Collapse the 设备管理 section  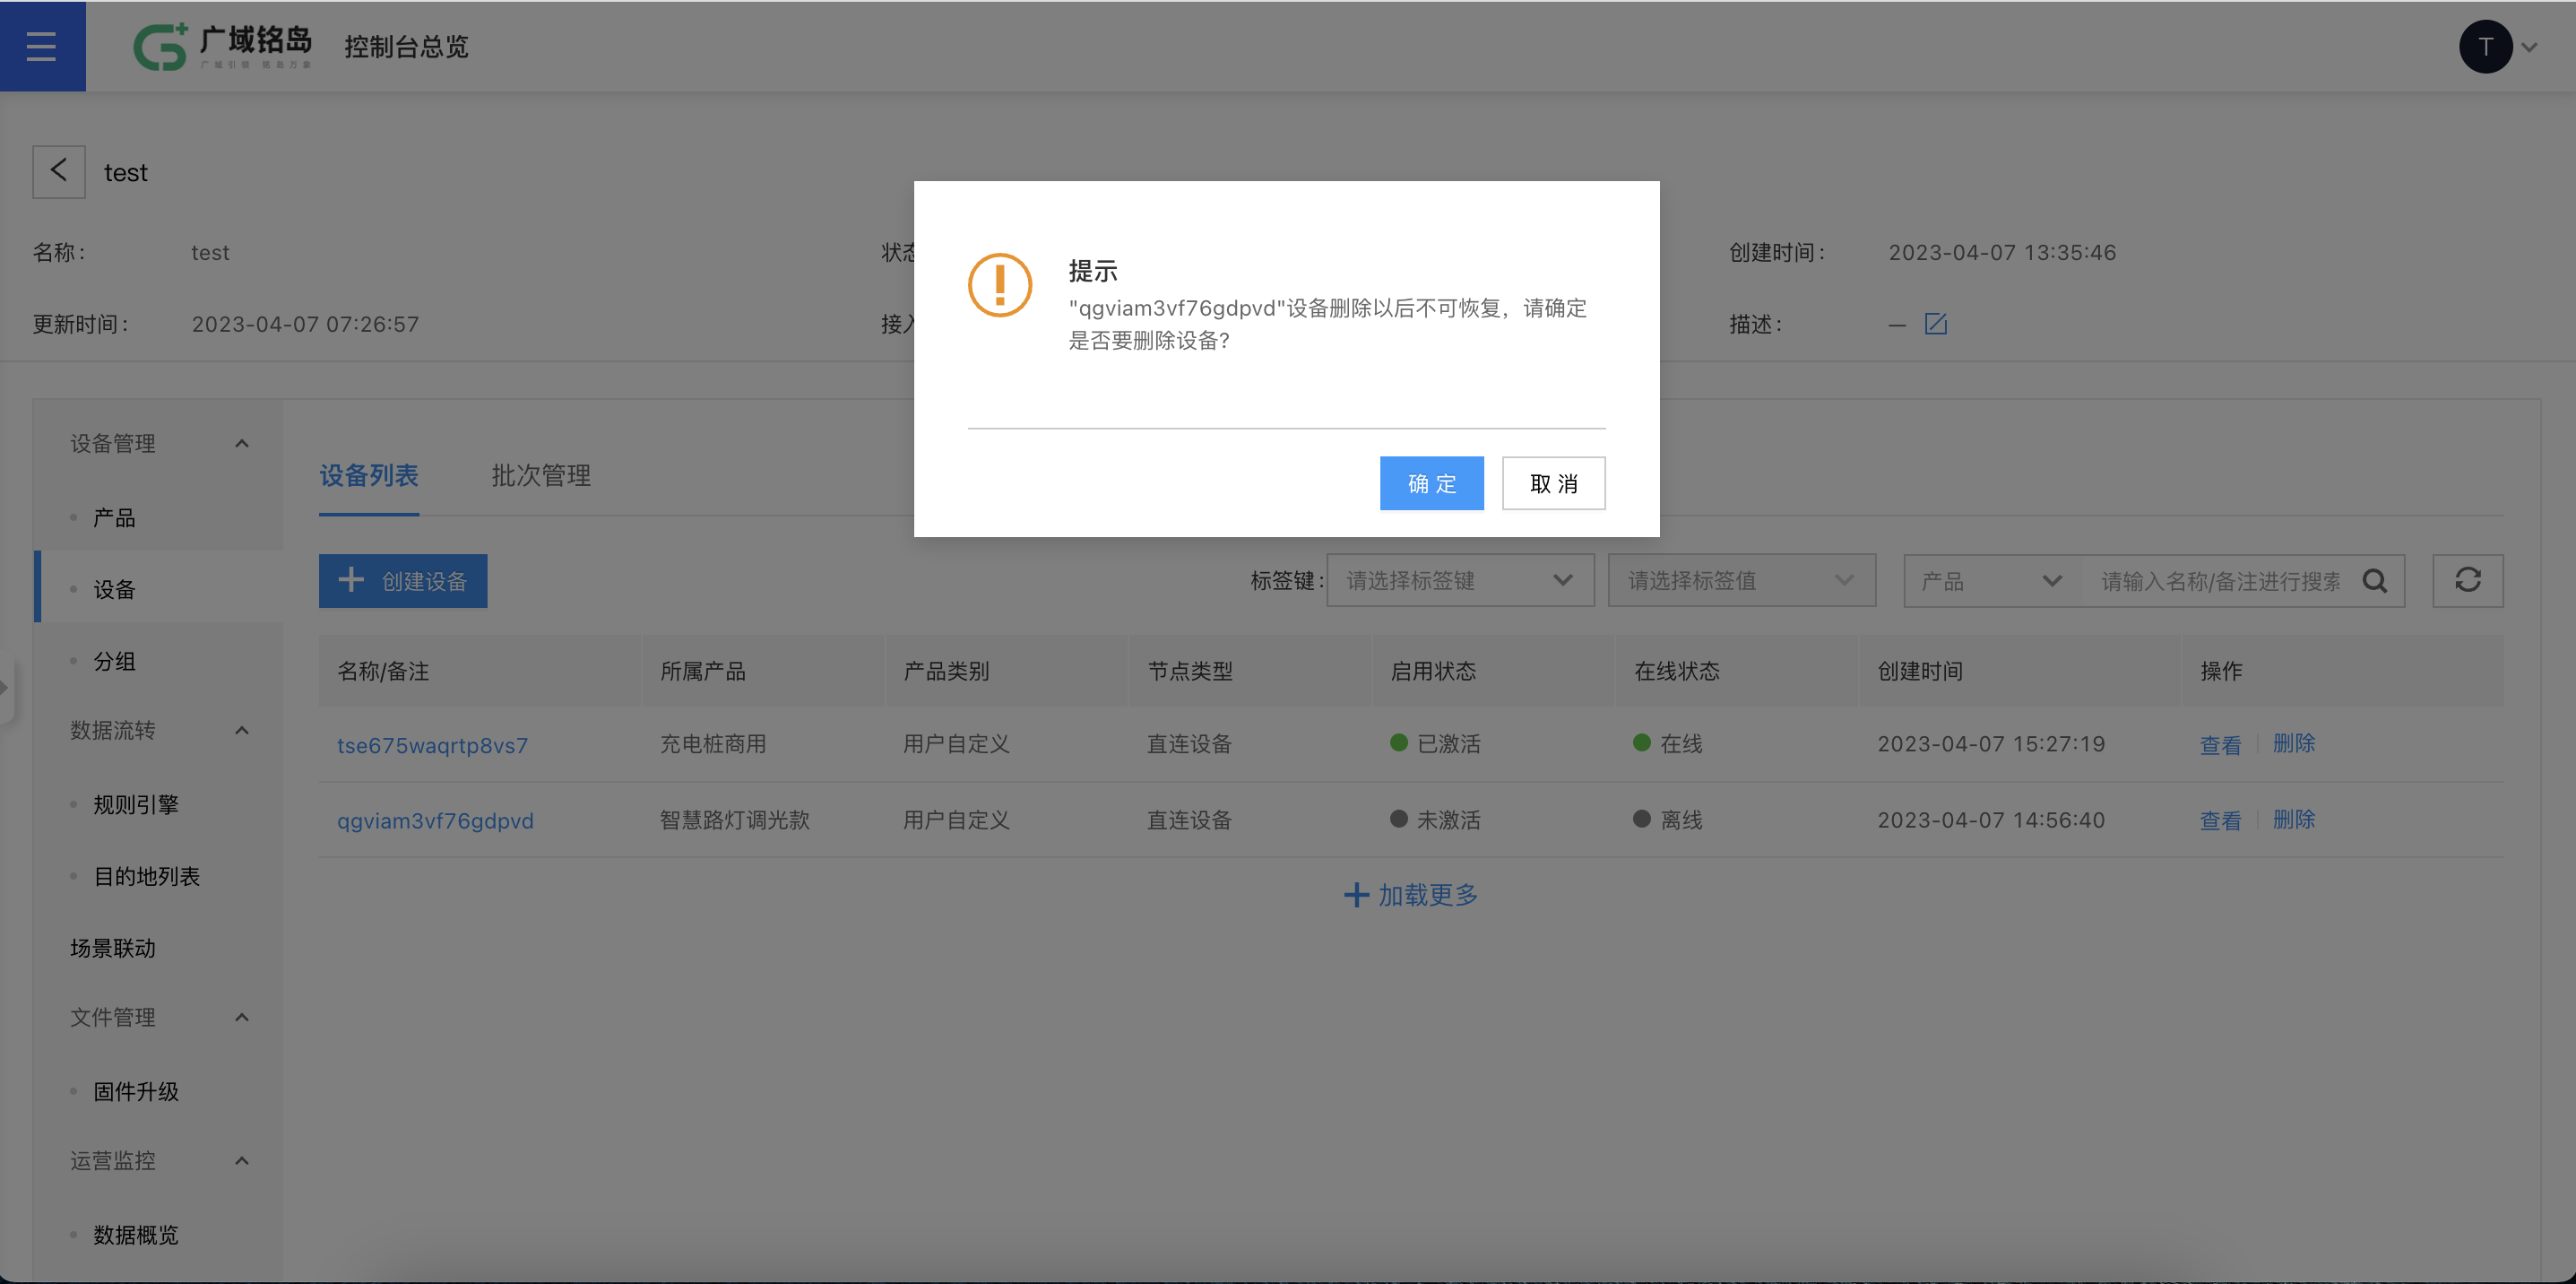pyautogui.click(x=241, y=443)
